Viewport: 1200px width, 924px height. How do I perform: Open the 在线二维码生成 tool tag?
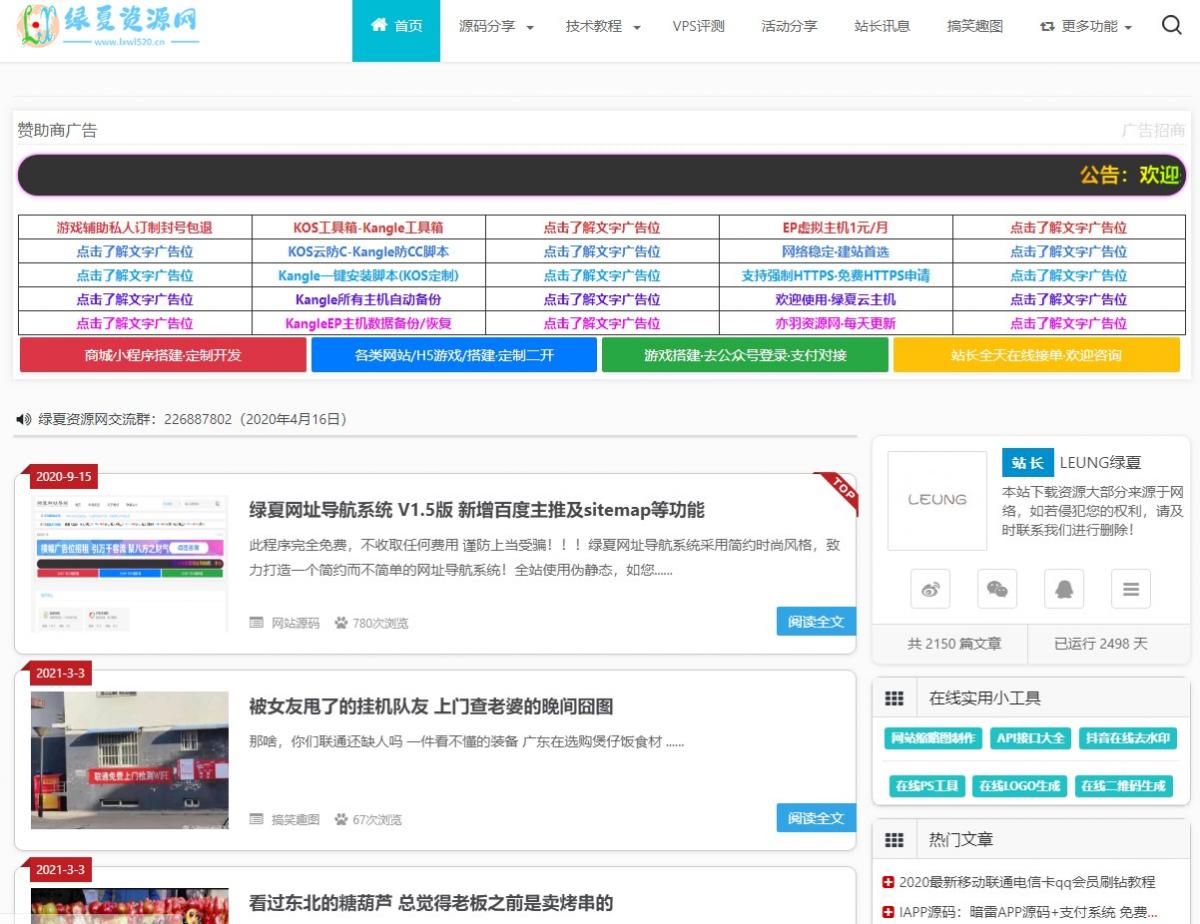[x=1125, y=786]
